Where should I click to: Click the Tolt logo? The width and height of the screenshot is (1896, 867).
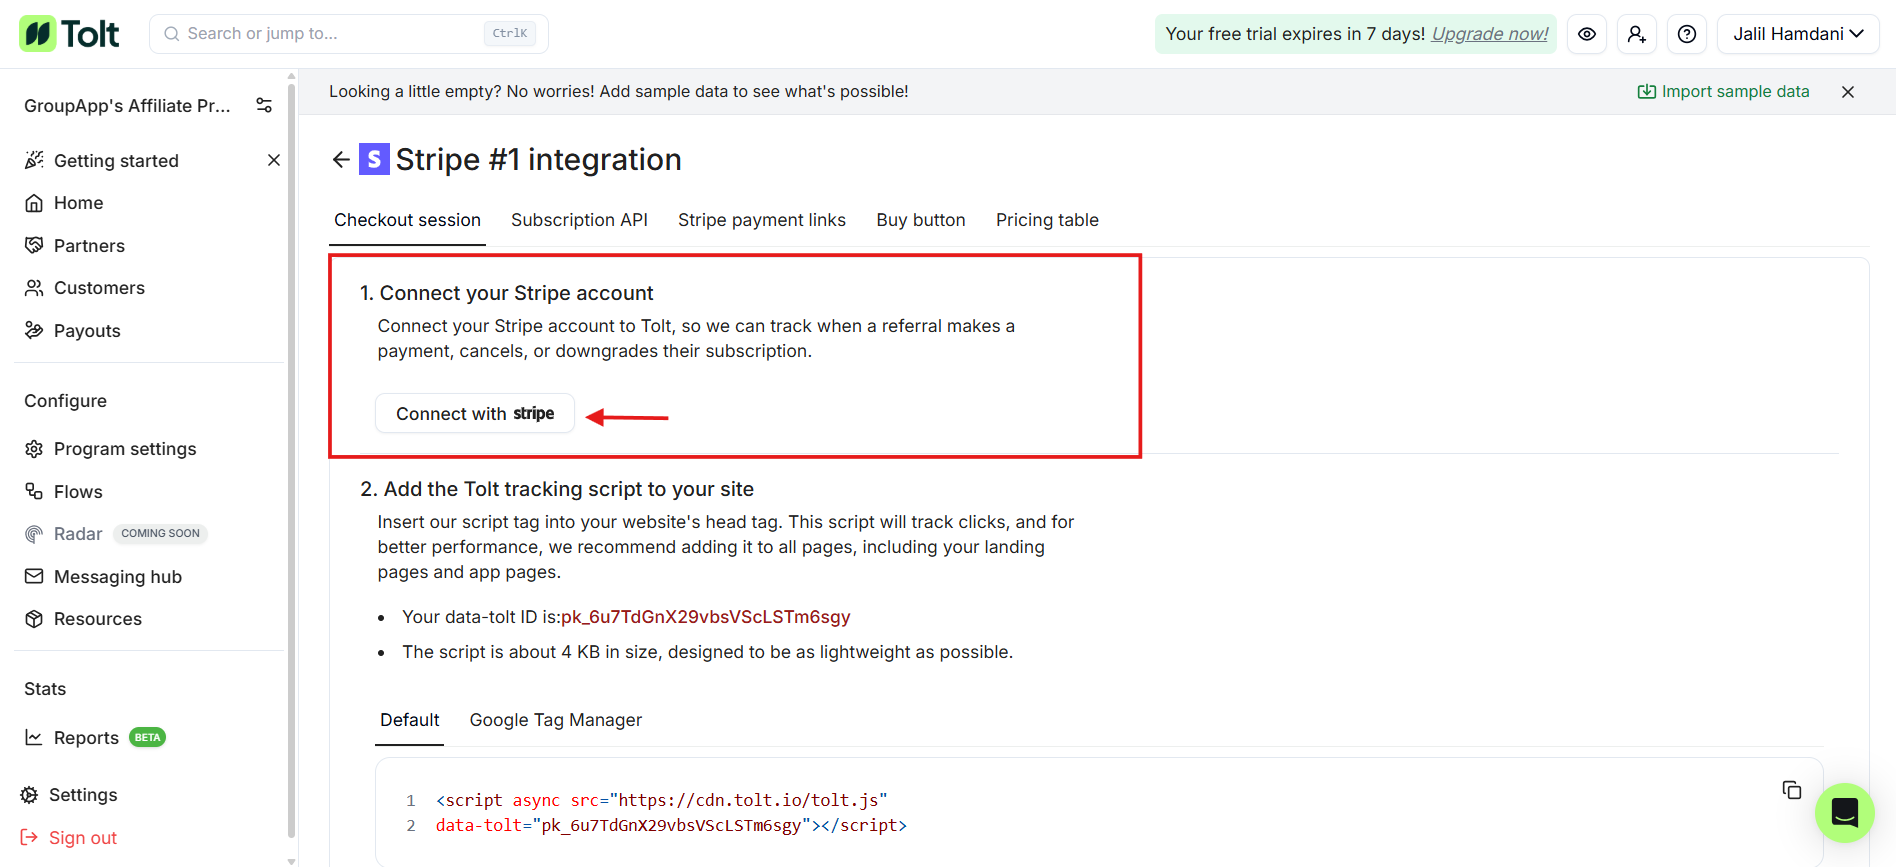(x=69, y=34)
